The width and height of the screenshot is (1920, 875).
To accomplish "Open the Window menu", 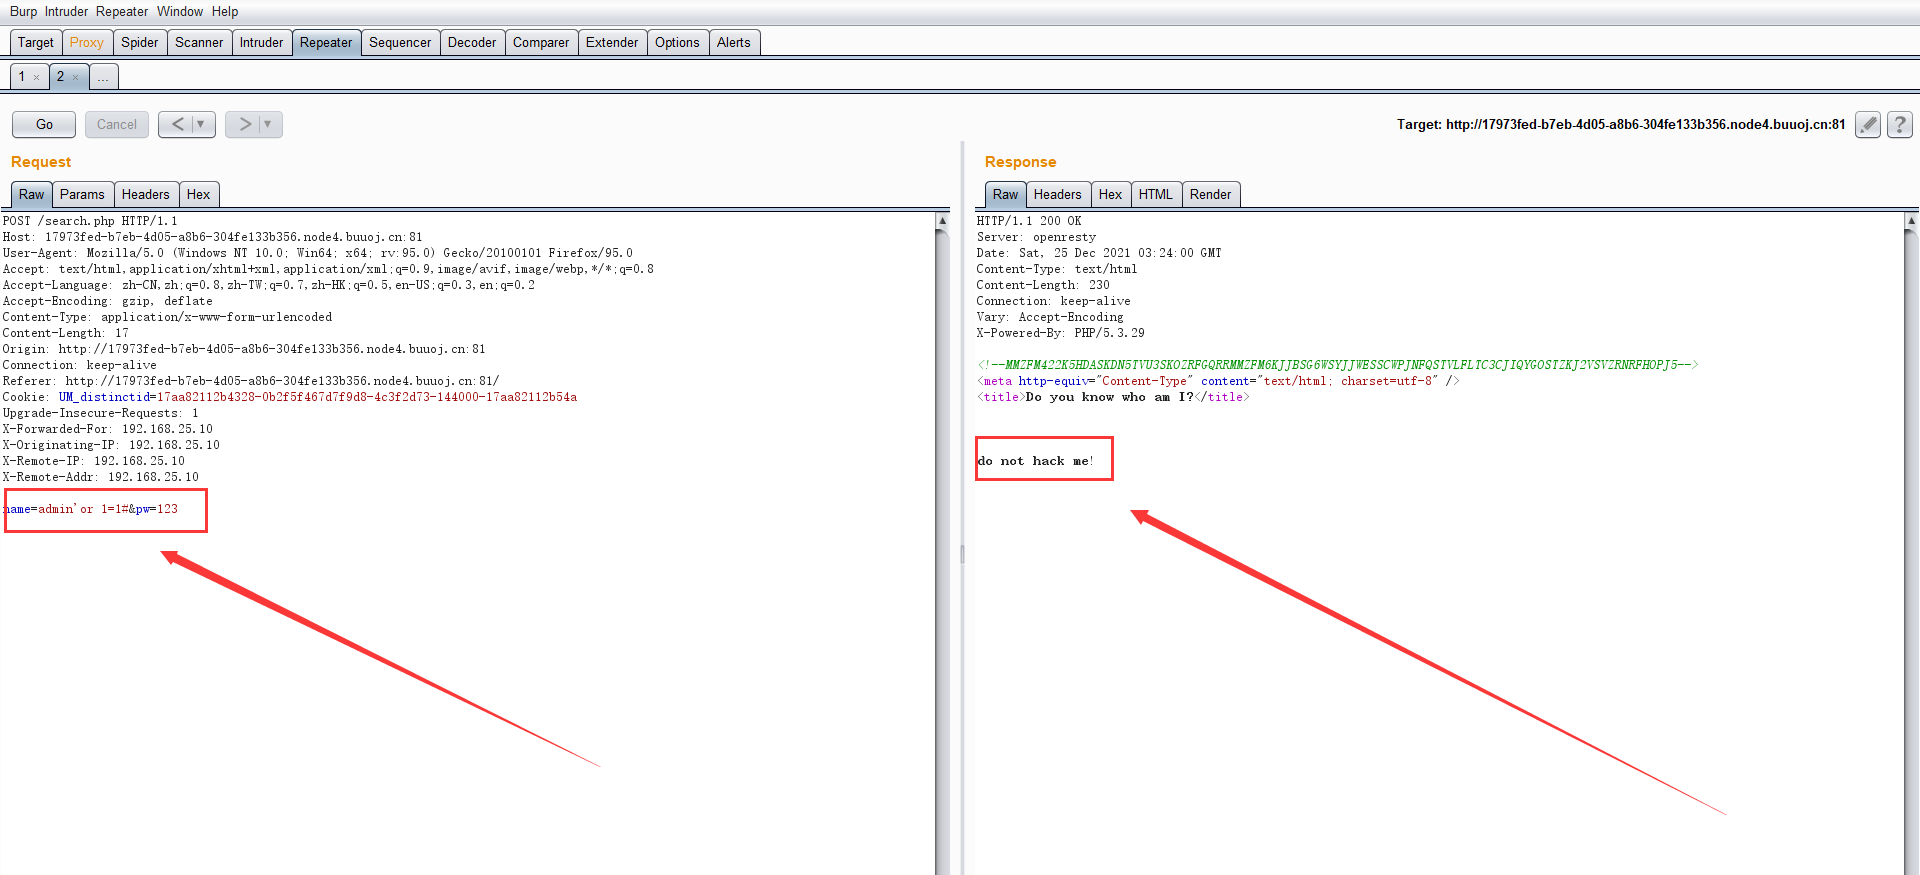I will (x=180, y=11).
